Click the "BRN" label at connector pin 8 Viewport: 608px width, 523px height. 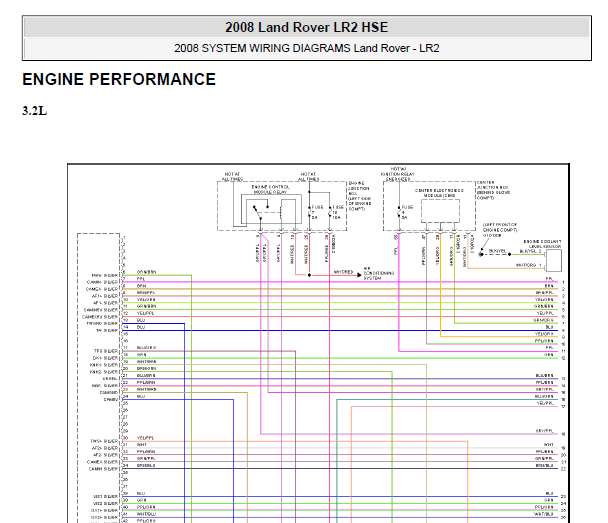142,286
